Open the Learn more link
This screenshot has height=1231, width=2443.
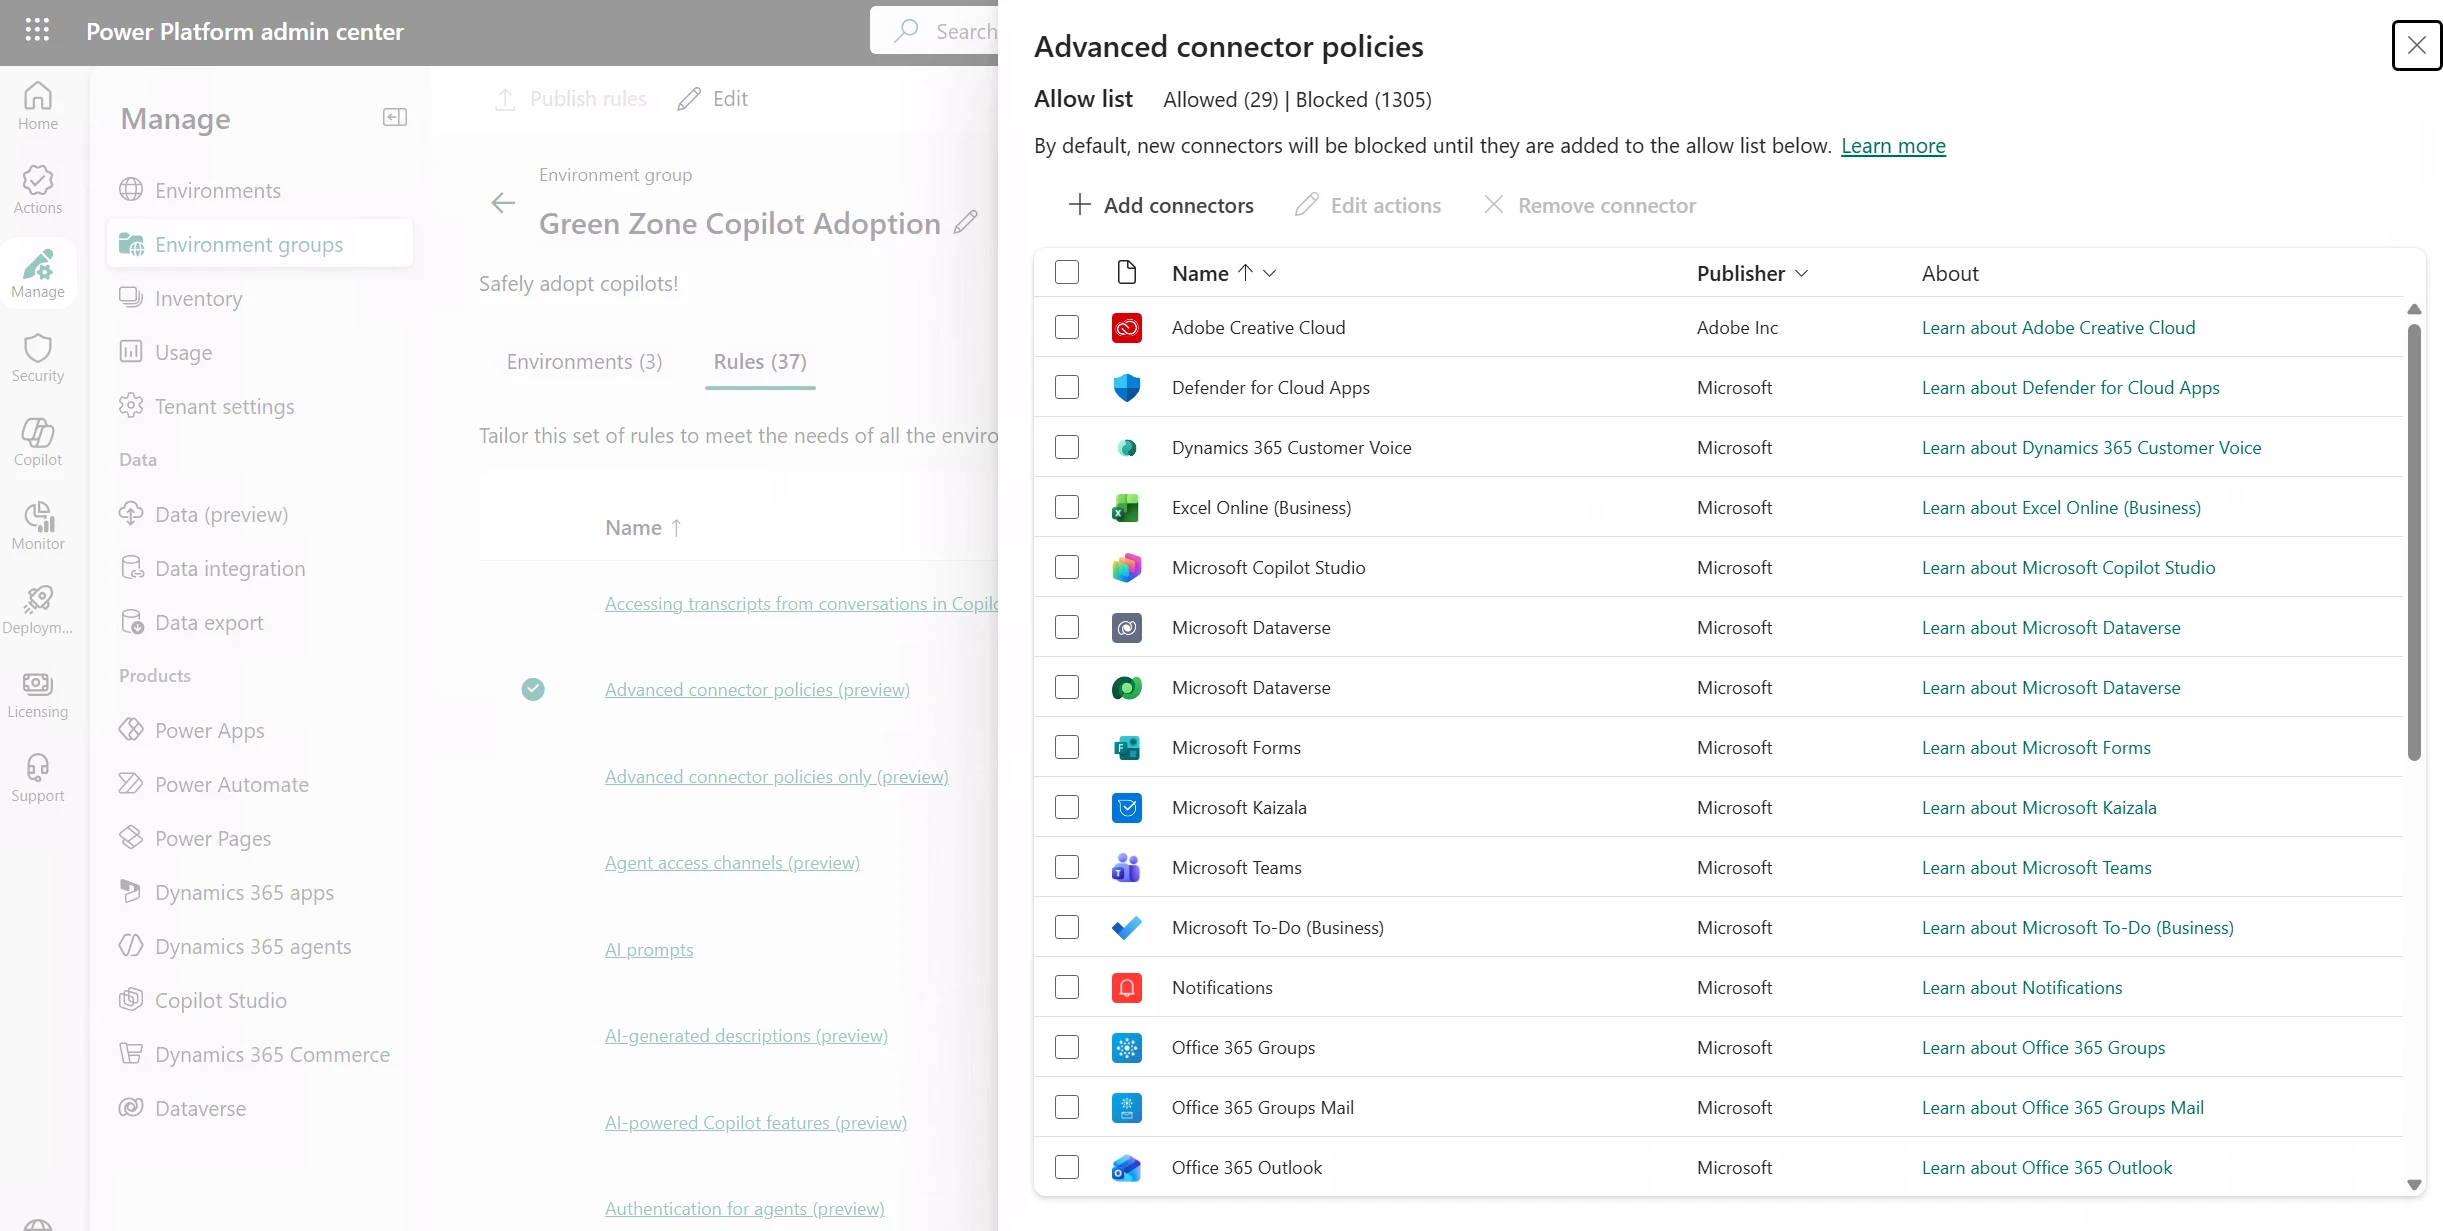[1893, 145]
